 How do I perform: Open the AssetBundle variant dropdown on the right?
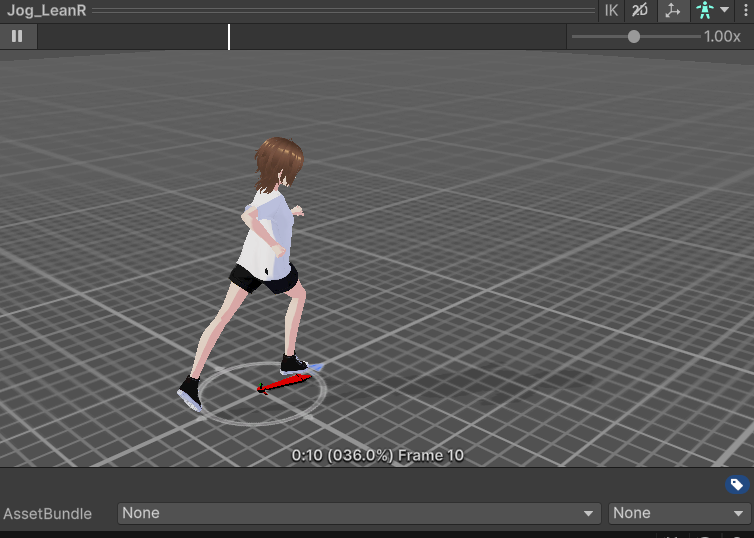tap(678, 513)
